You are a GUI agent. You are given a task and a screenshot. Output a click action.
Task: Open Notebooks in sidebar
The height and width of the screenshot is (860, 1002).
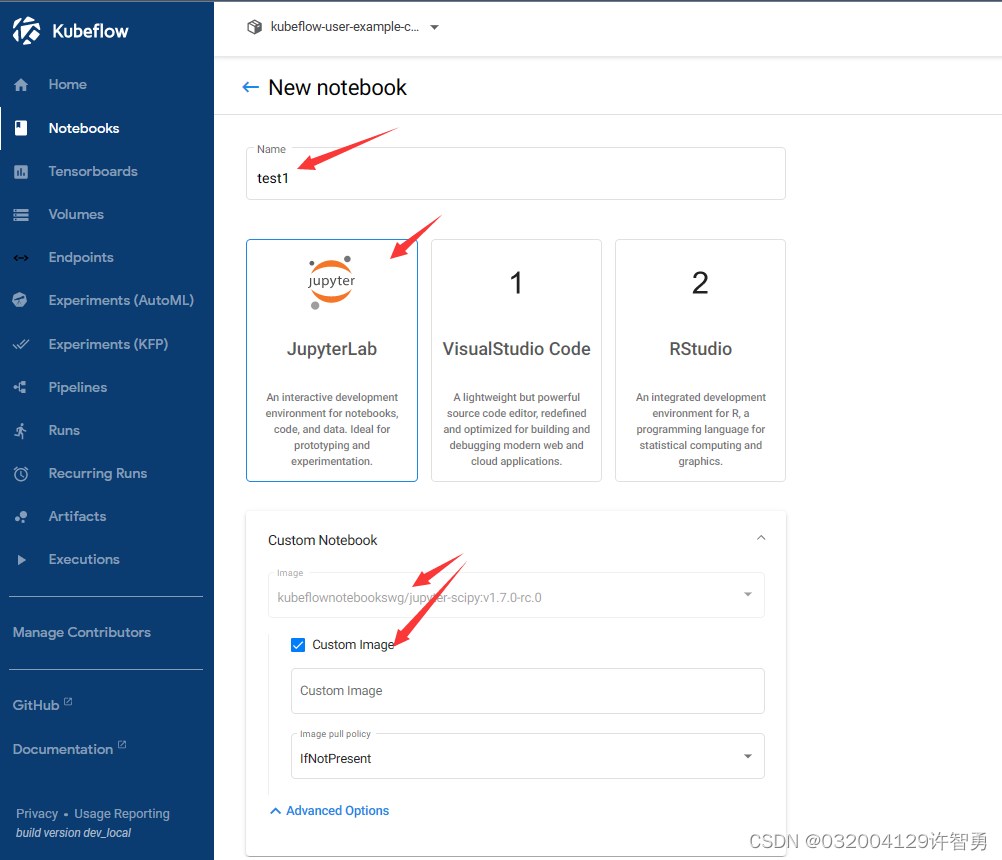[x=107, y=128]
